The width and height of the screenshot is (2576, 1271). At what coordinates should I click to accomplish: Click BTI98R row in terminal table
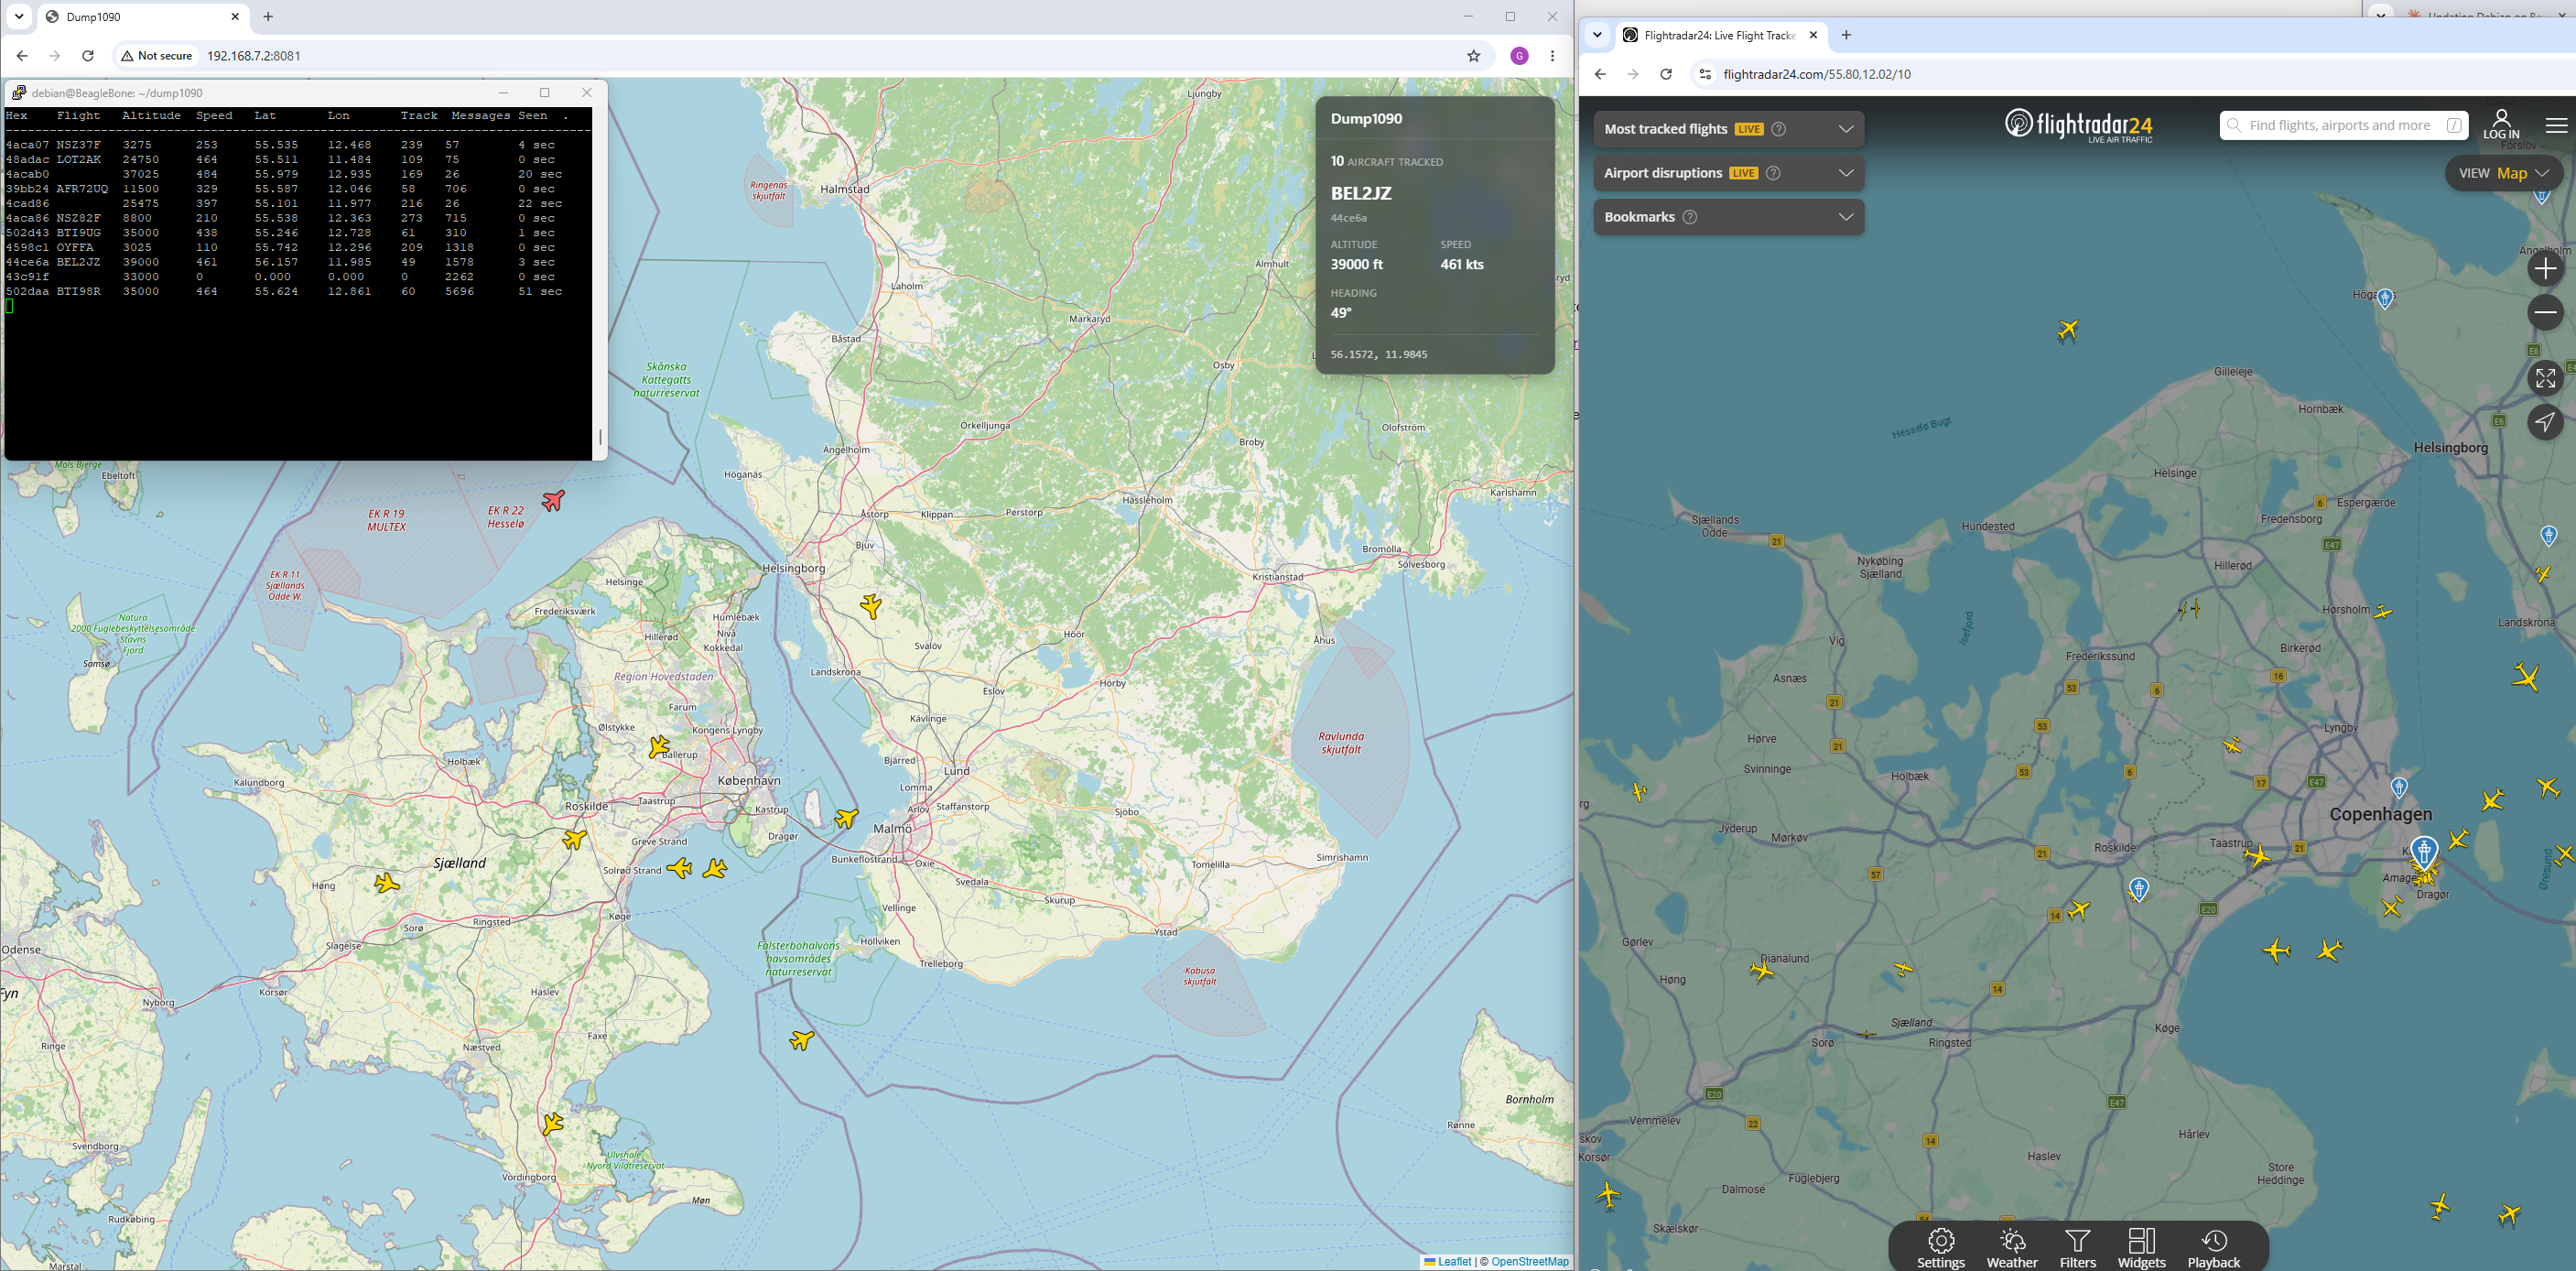pos(283,291)
